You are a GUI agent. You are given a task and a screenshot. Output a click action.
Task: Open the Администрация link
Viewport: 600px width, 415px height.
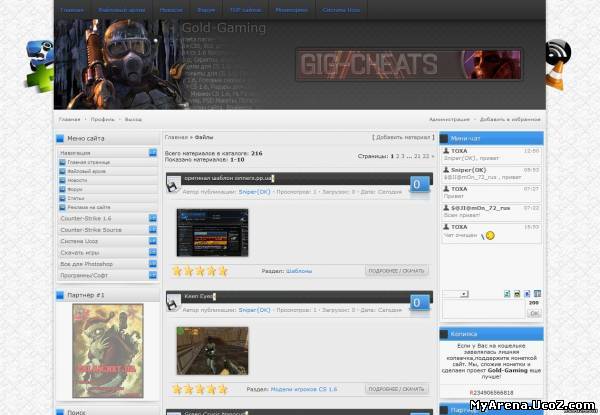coord(449,119)
